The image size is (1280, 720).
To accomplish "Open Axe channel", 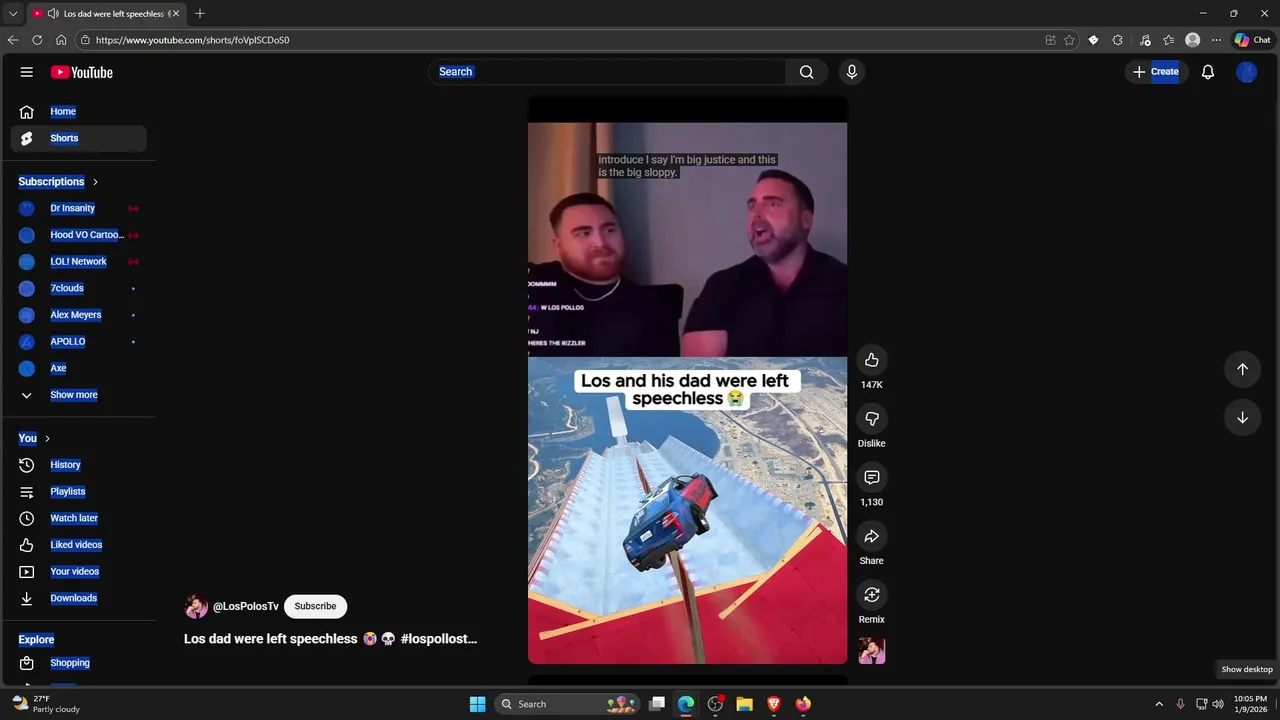I will [78, 368].
